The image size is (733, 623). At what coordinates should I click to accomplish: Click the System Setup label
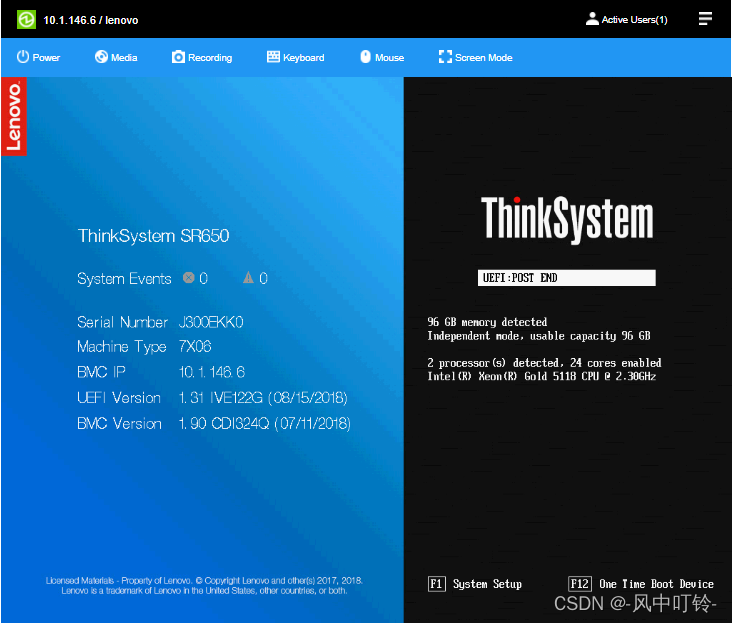coord(487,584)
